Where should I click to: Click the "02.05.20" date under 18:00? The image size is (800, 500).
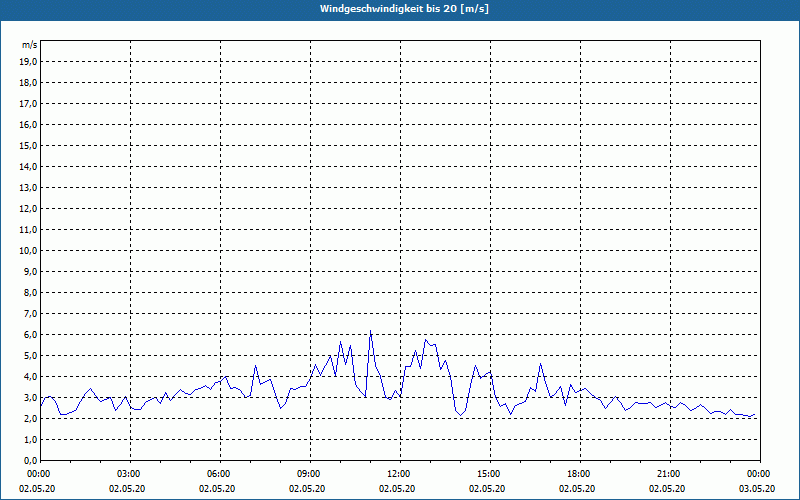(577, 489)
